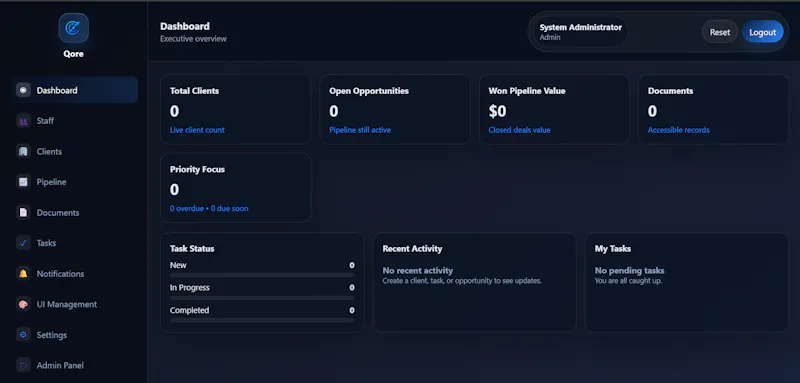Click the 'Executive overview' subtitle
This screenshot has width=800, height=383.
click(x=193, y=39)
